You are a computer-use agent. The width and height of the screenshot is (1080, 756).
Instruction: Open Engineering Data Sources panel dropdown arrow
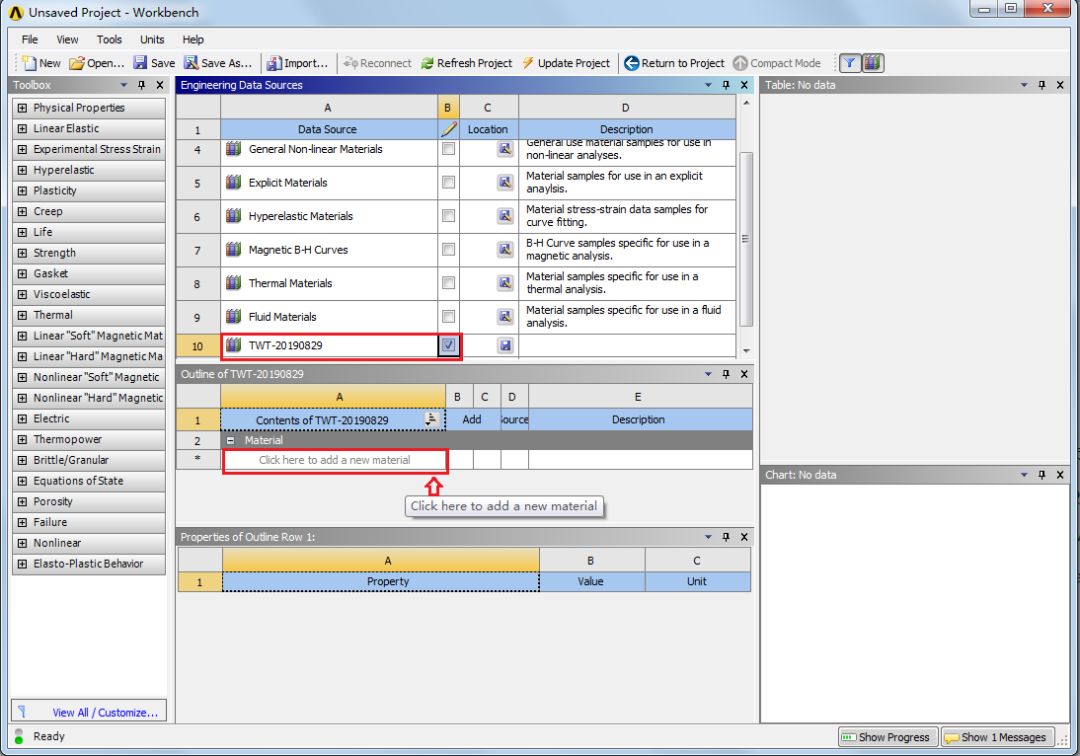pos(708,85)
